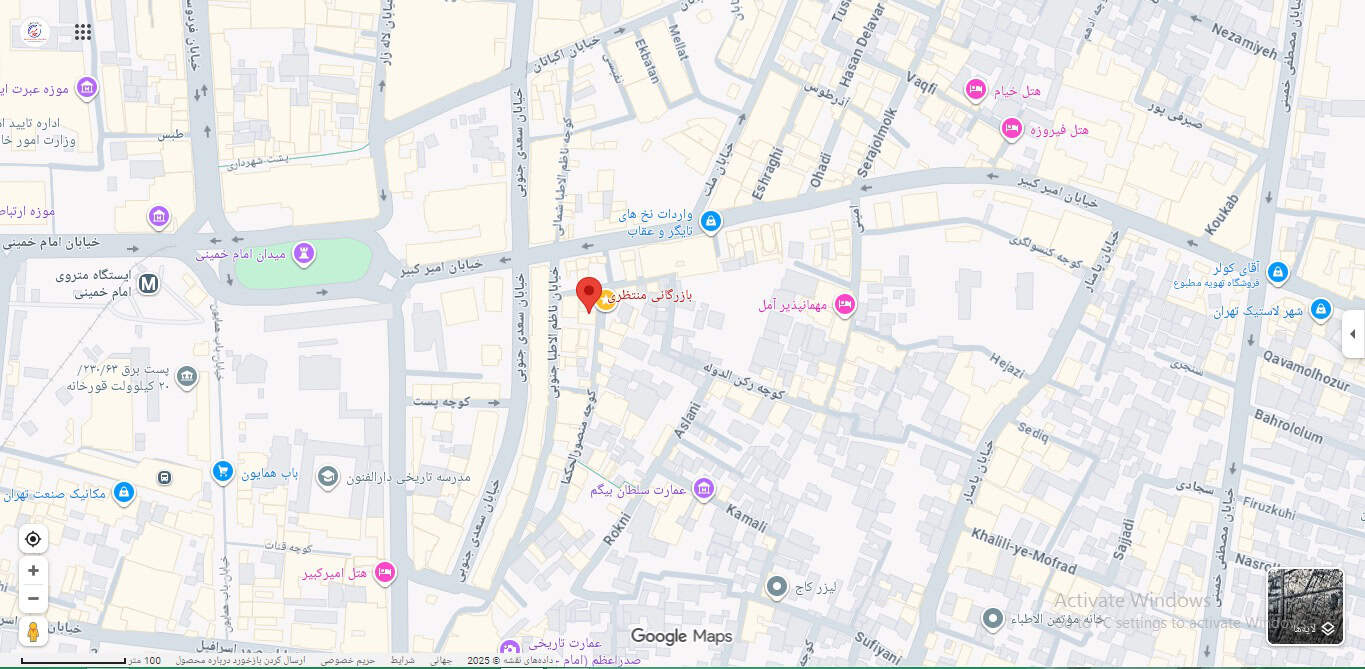Image resolution: width=1365 pixels, height=669 pixels.
Task: Select the هتل خیام hotel marker
Action: point(976,91)
